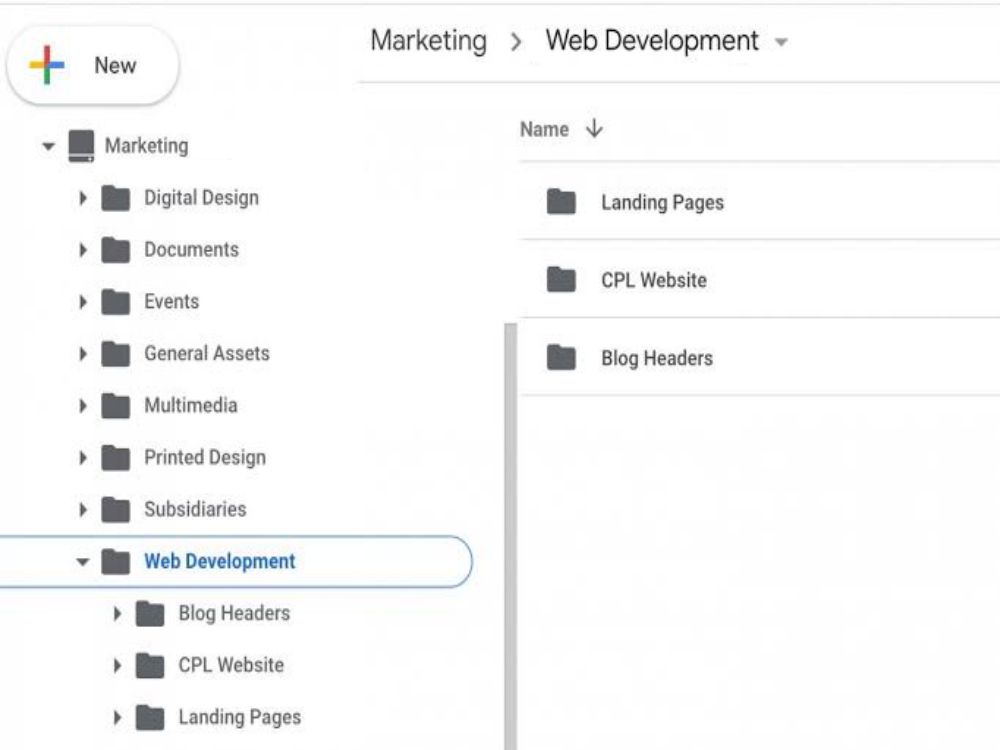Collapse the Marketing drive tree

coord(48,146)
